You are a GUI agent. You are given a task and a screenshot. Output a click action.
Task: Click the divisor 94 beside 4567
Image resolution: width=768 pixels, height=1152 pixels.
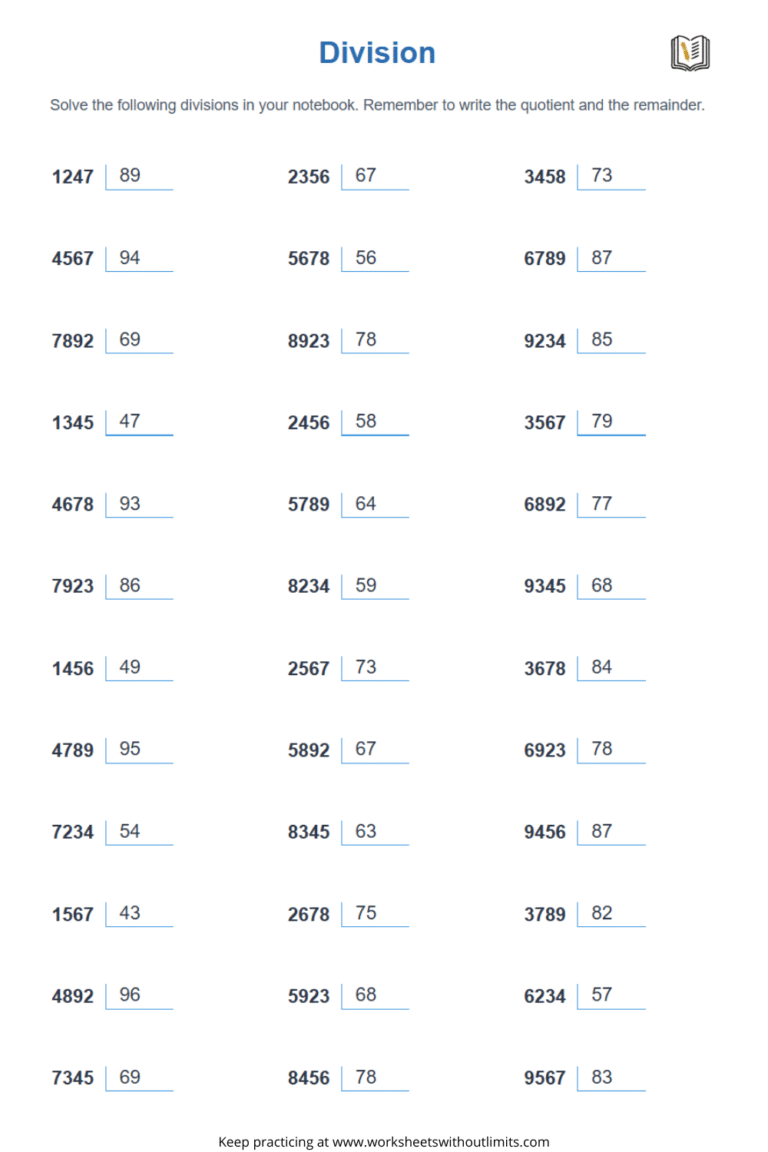[x=130, y=258]
